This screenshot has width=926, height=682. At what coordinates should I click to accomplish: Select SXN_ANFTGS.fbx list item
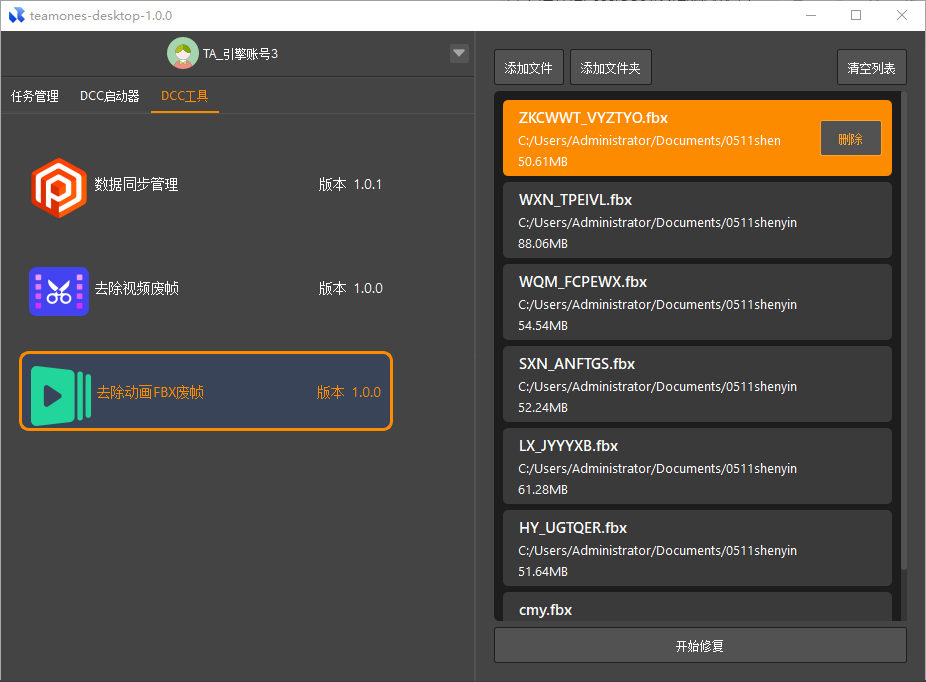tap(697, 385)
